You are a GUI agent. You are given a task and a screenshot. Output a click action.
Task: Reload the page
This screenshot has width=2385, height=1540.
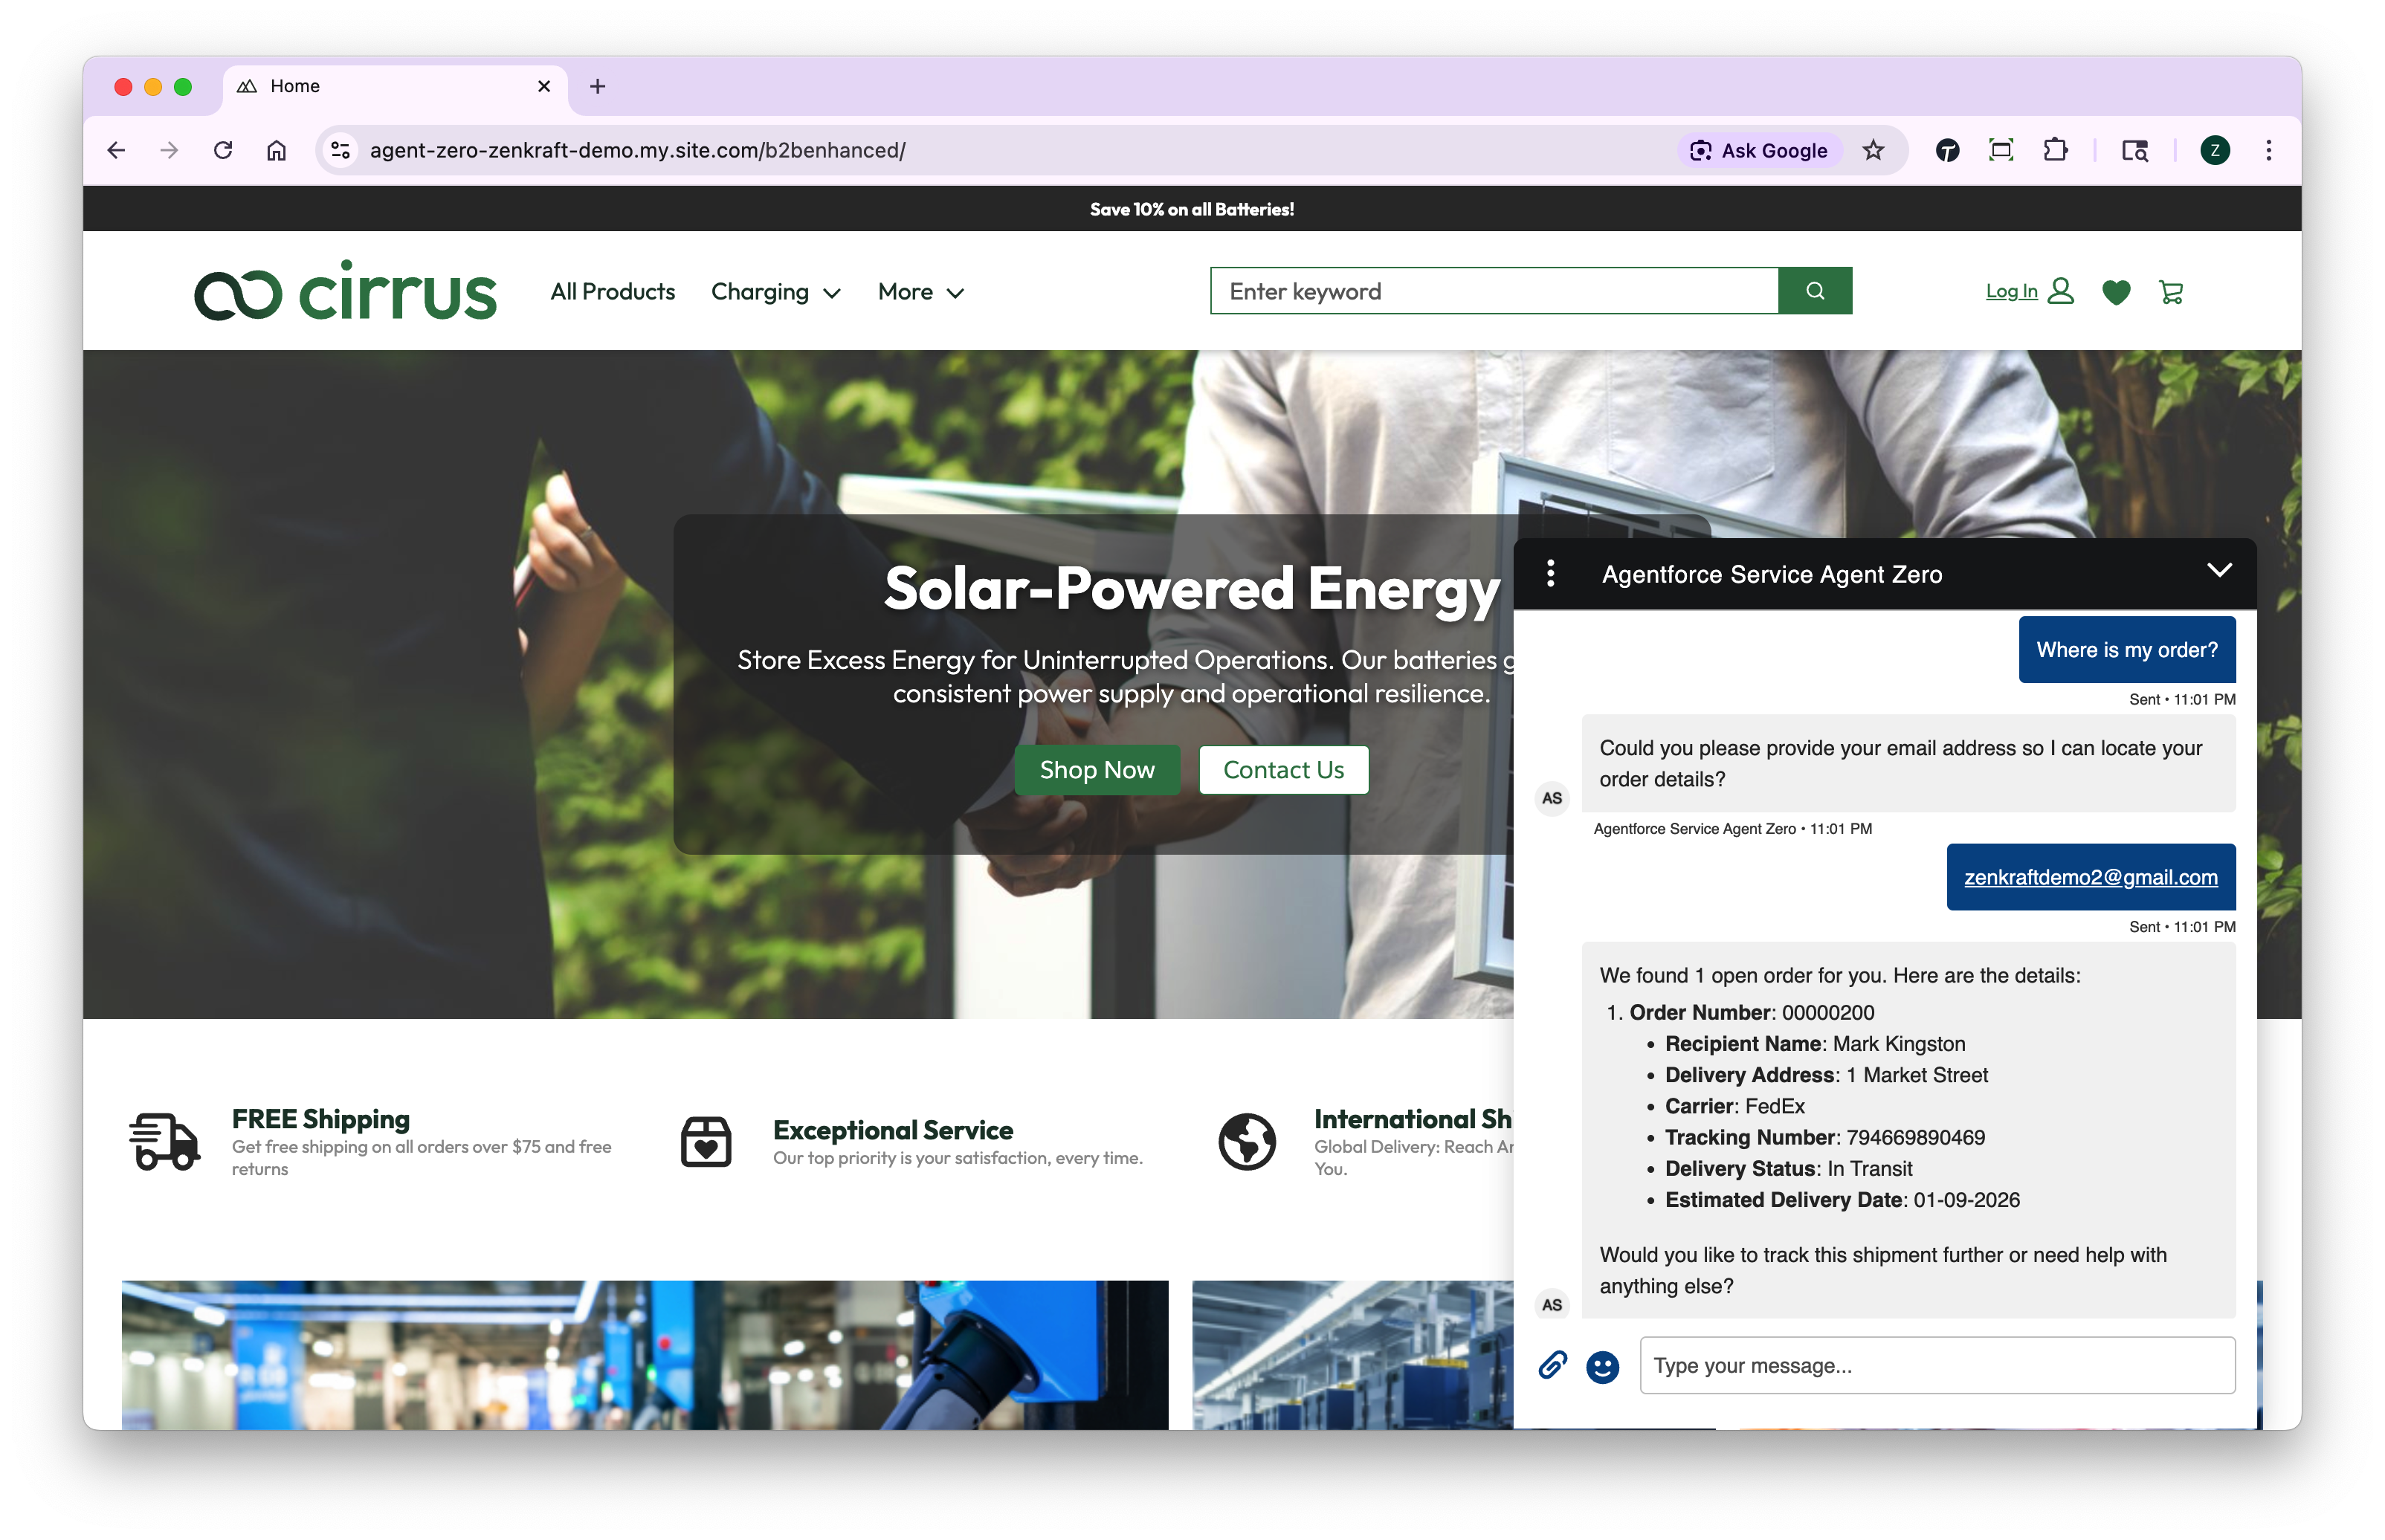pos(223,150)
